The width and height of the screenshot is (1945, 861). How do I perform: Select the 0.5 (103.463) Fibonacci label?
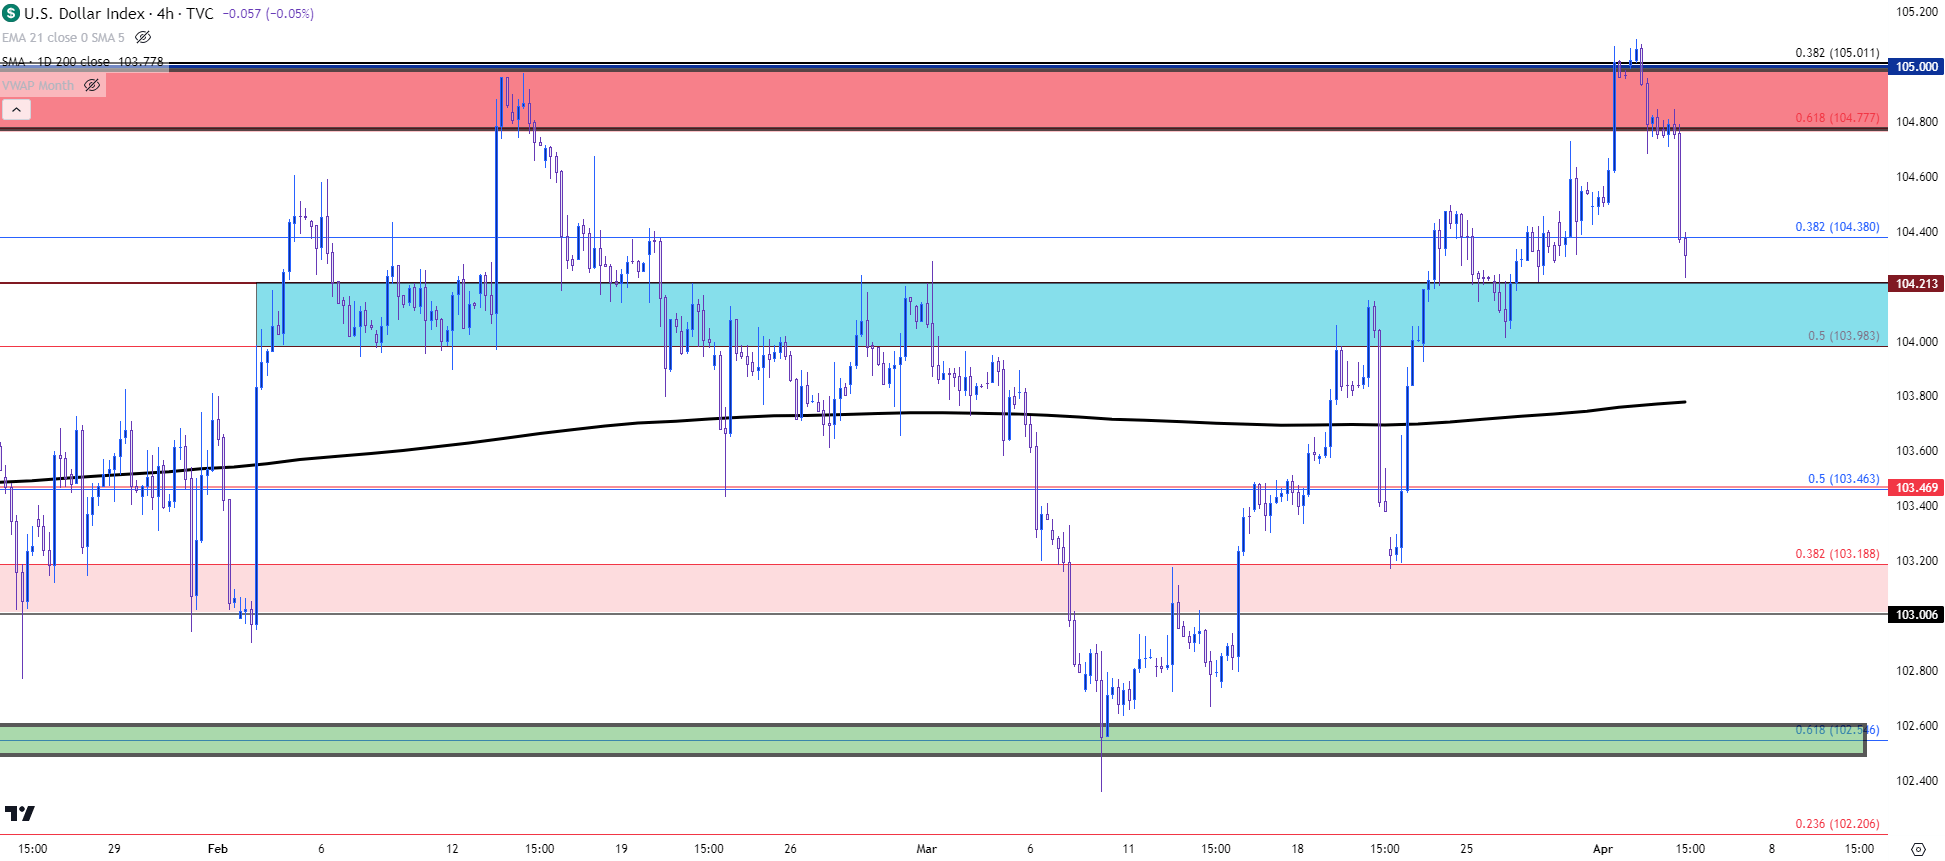(1843, 479)
